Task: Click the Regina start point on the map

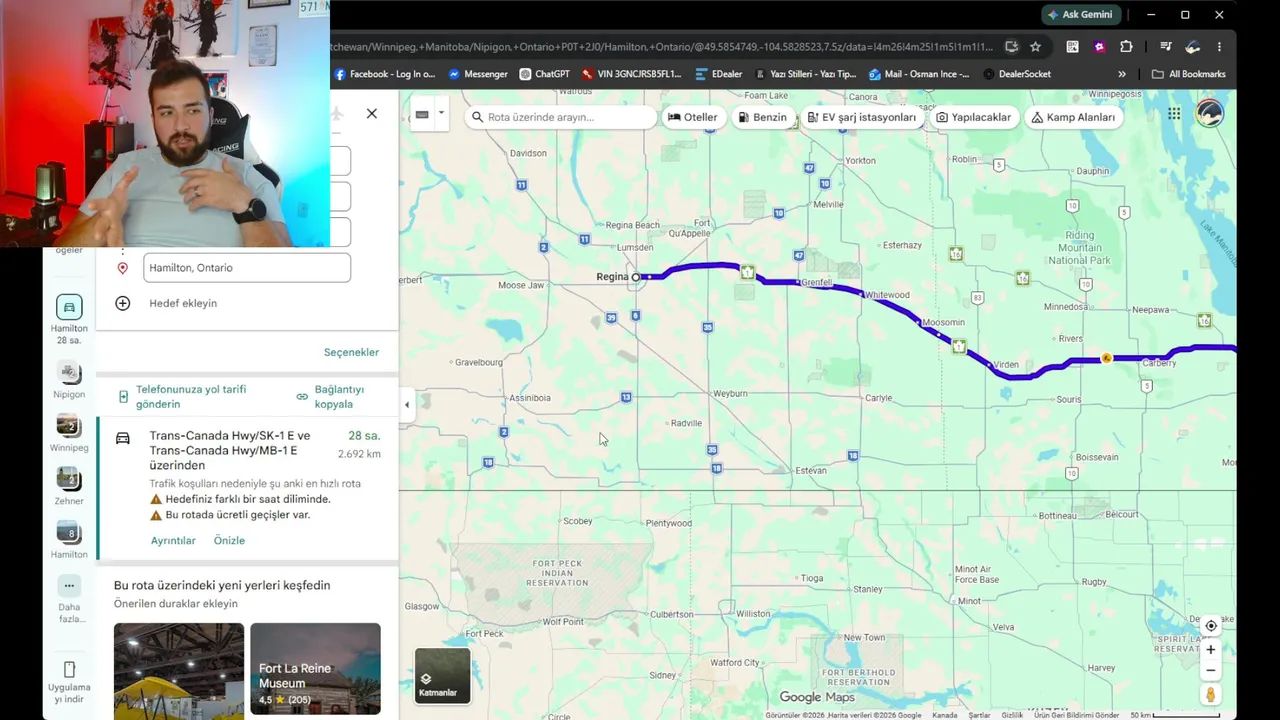Action: [636, 277]
